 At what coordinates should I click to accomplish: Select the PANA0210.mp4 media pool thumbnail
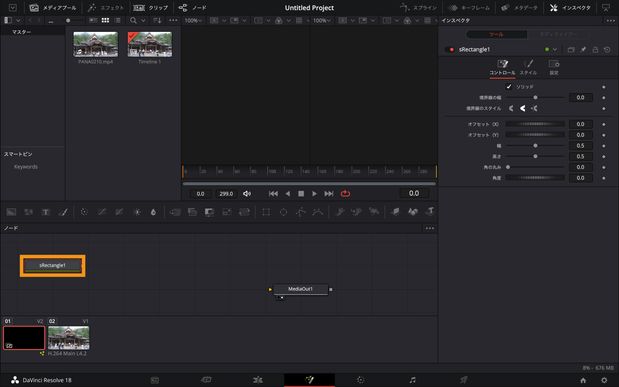click(x=96, y=44)
